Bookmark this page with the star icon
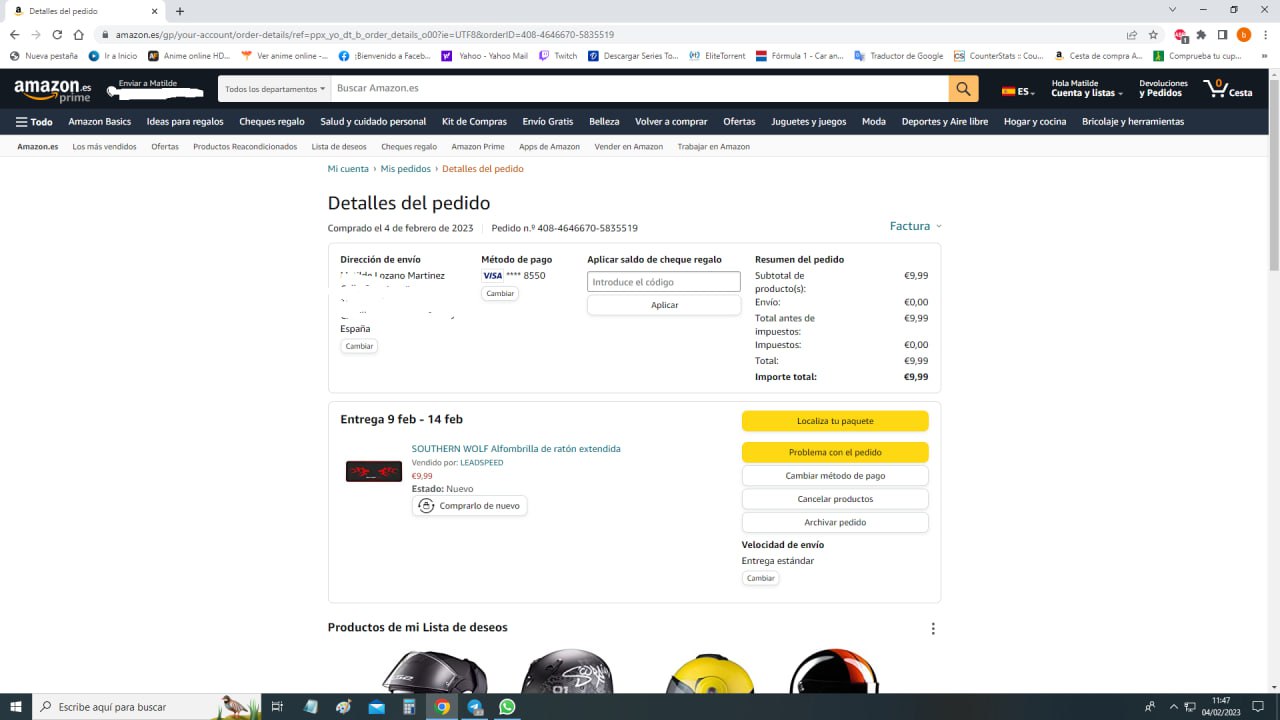The width and height of the screenshot is (1280, 720). pos(1153,34)
